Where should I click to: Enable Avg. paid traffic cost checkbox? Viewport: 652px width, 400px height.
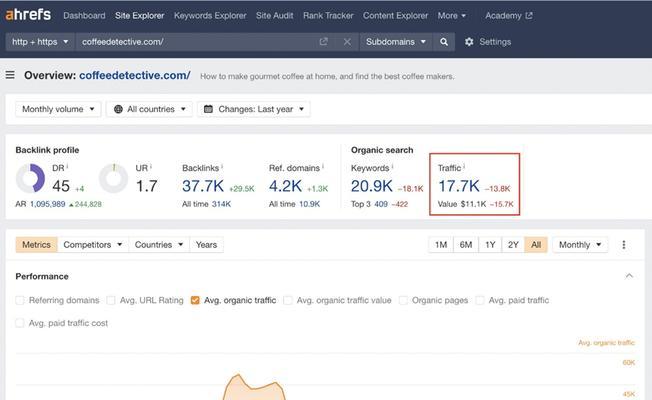pos(20,323)
